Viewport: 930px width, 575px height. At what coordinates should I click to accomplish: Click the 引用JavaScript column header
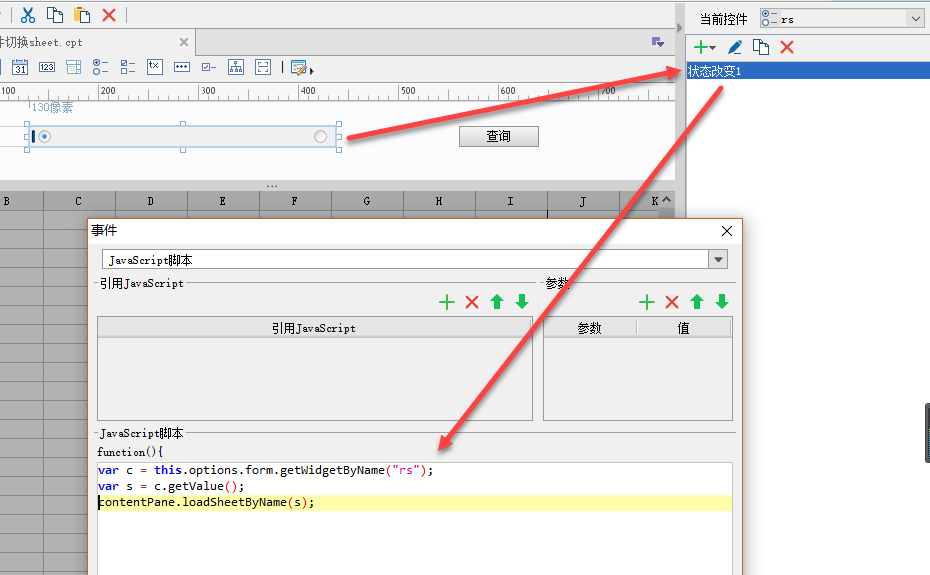tap(314, 328)
